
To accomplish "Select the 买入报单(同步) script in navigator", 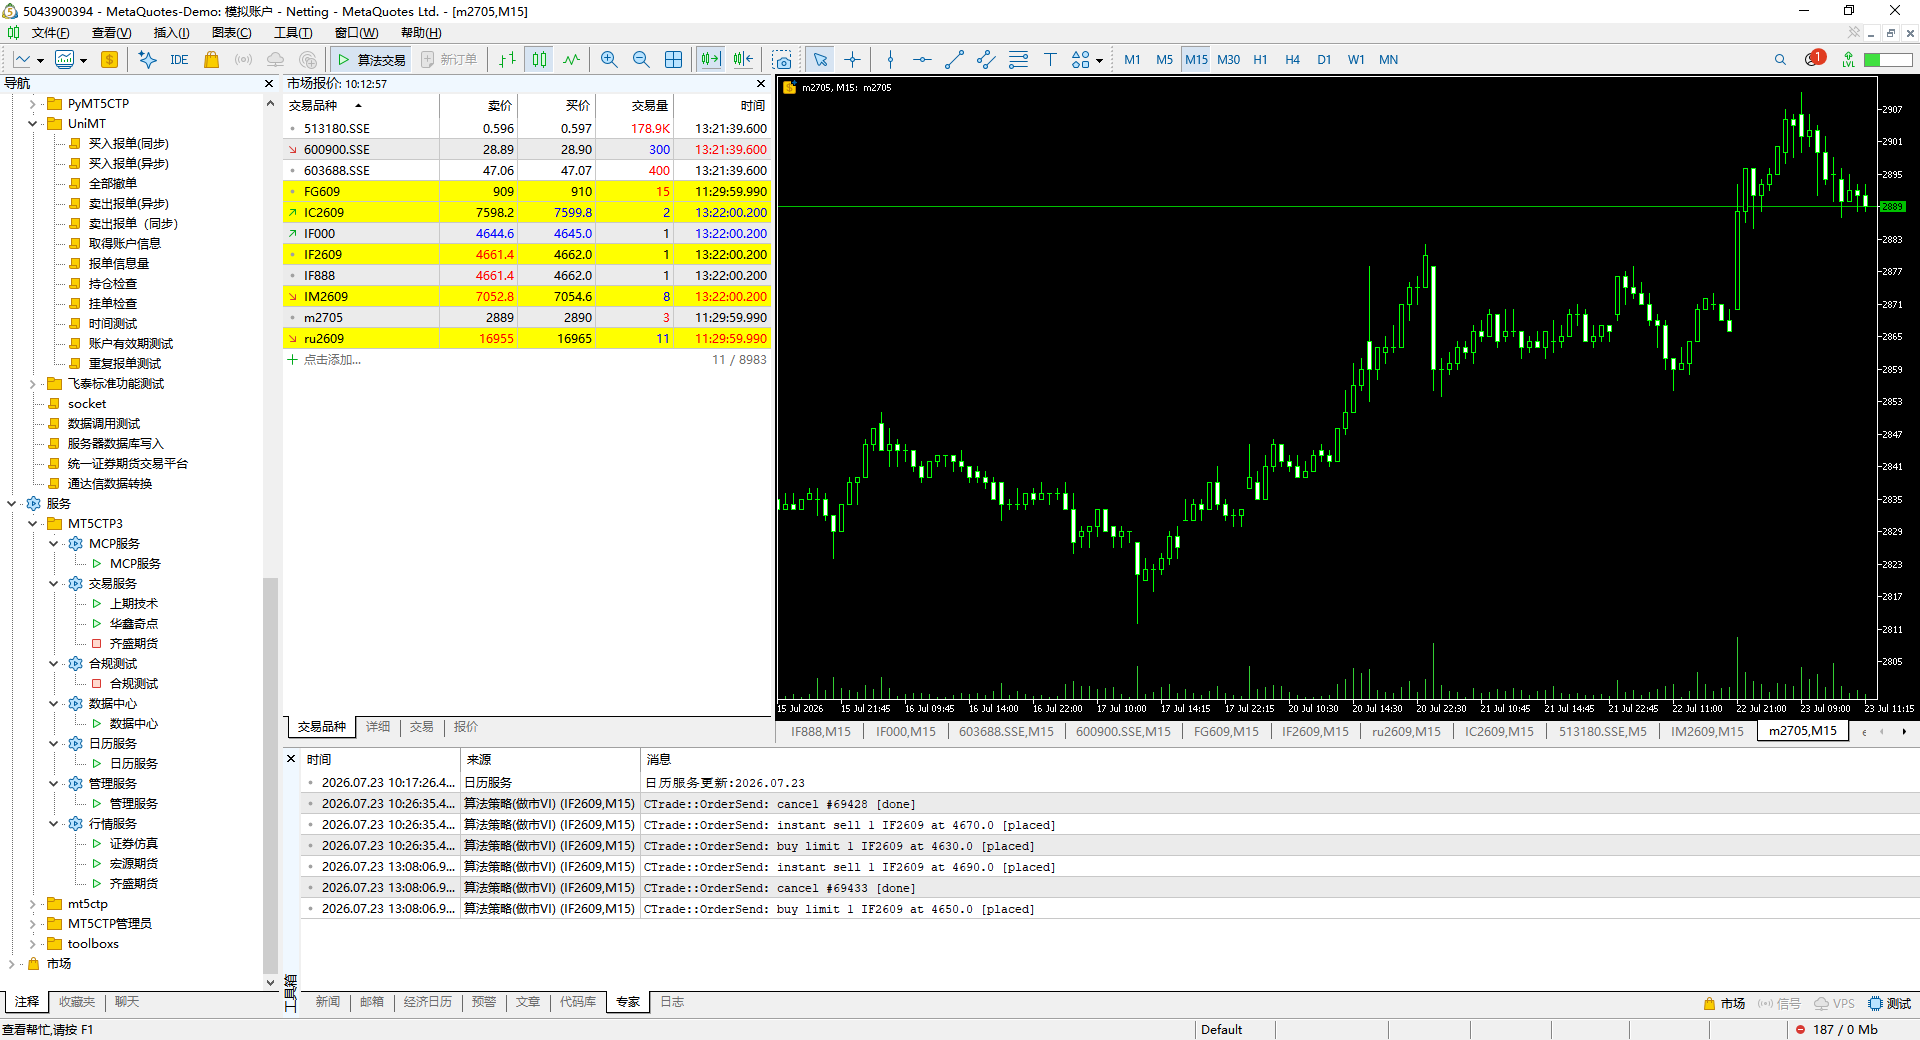I will click(x=128, y=144).
